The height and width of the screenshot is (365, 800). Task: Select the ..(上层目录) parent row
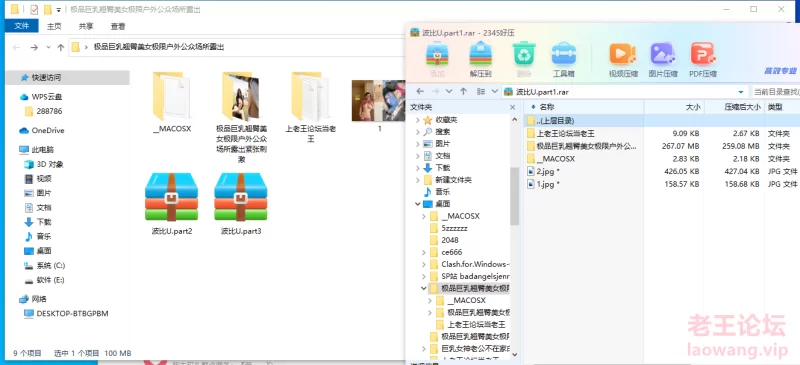(662, 120)
